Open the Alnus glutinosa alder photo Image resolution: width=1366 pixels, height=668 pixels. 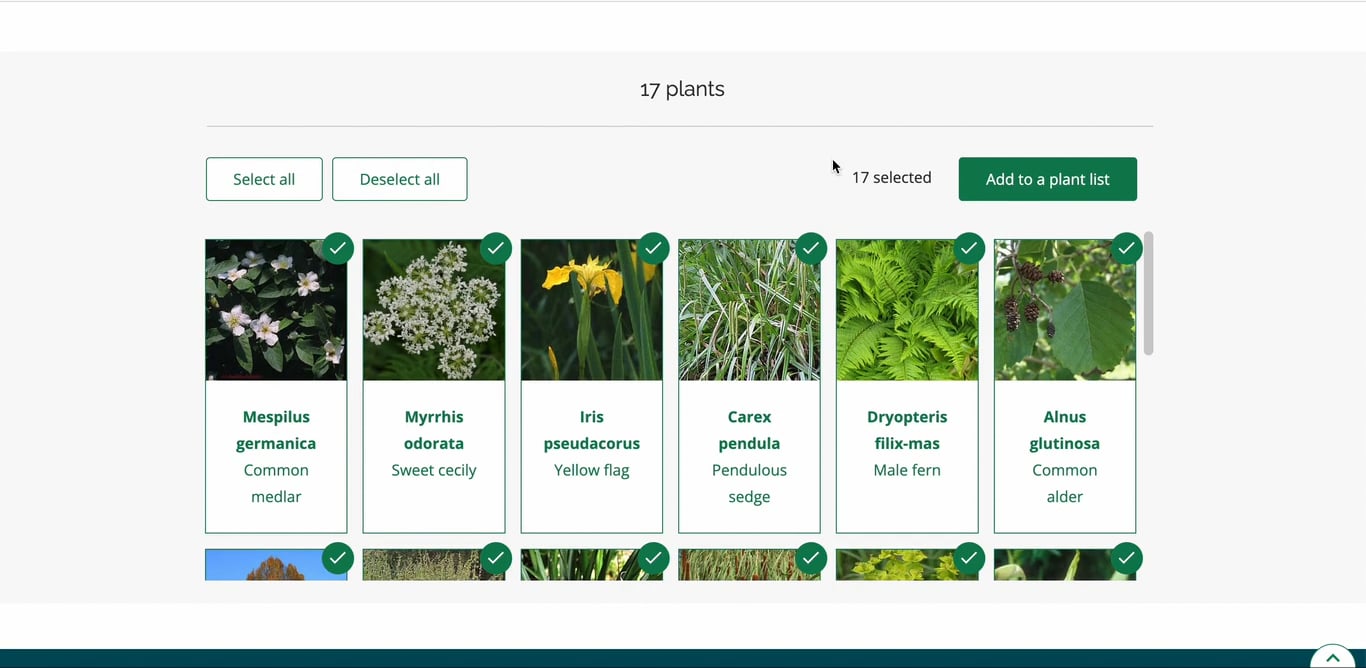tap(1065, 310)
